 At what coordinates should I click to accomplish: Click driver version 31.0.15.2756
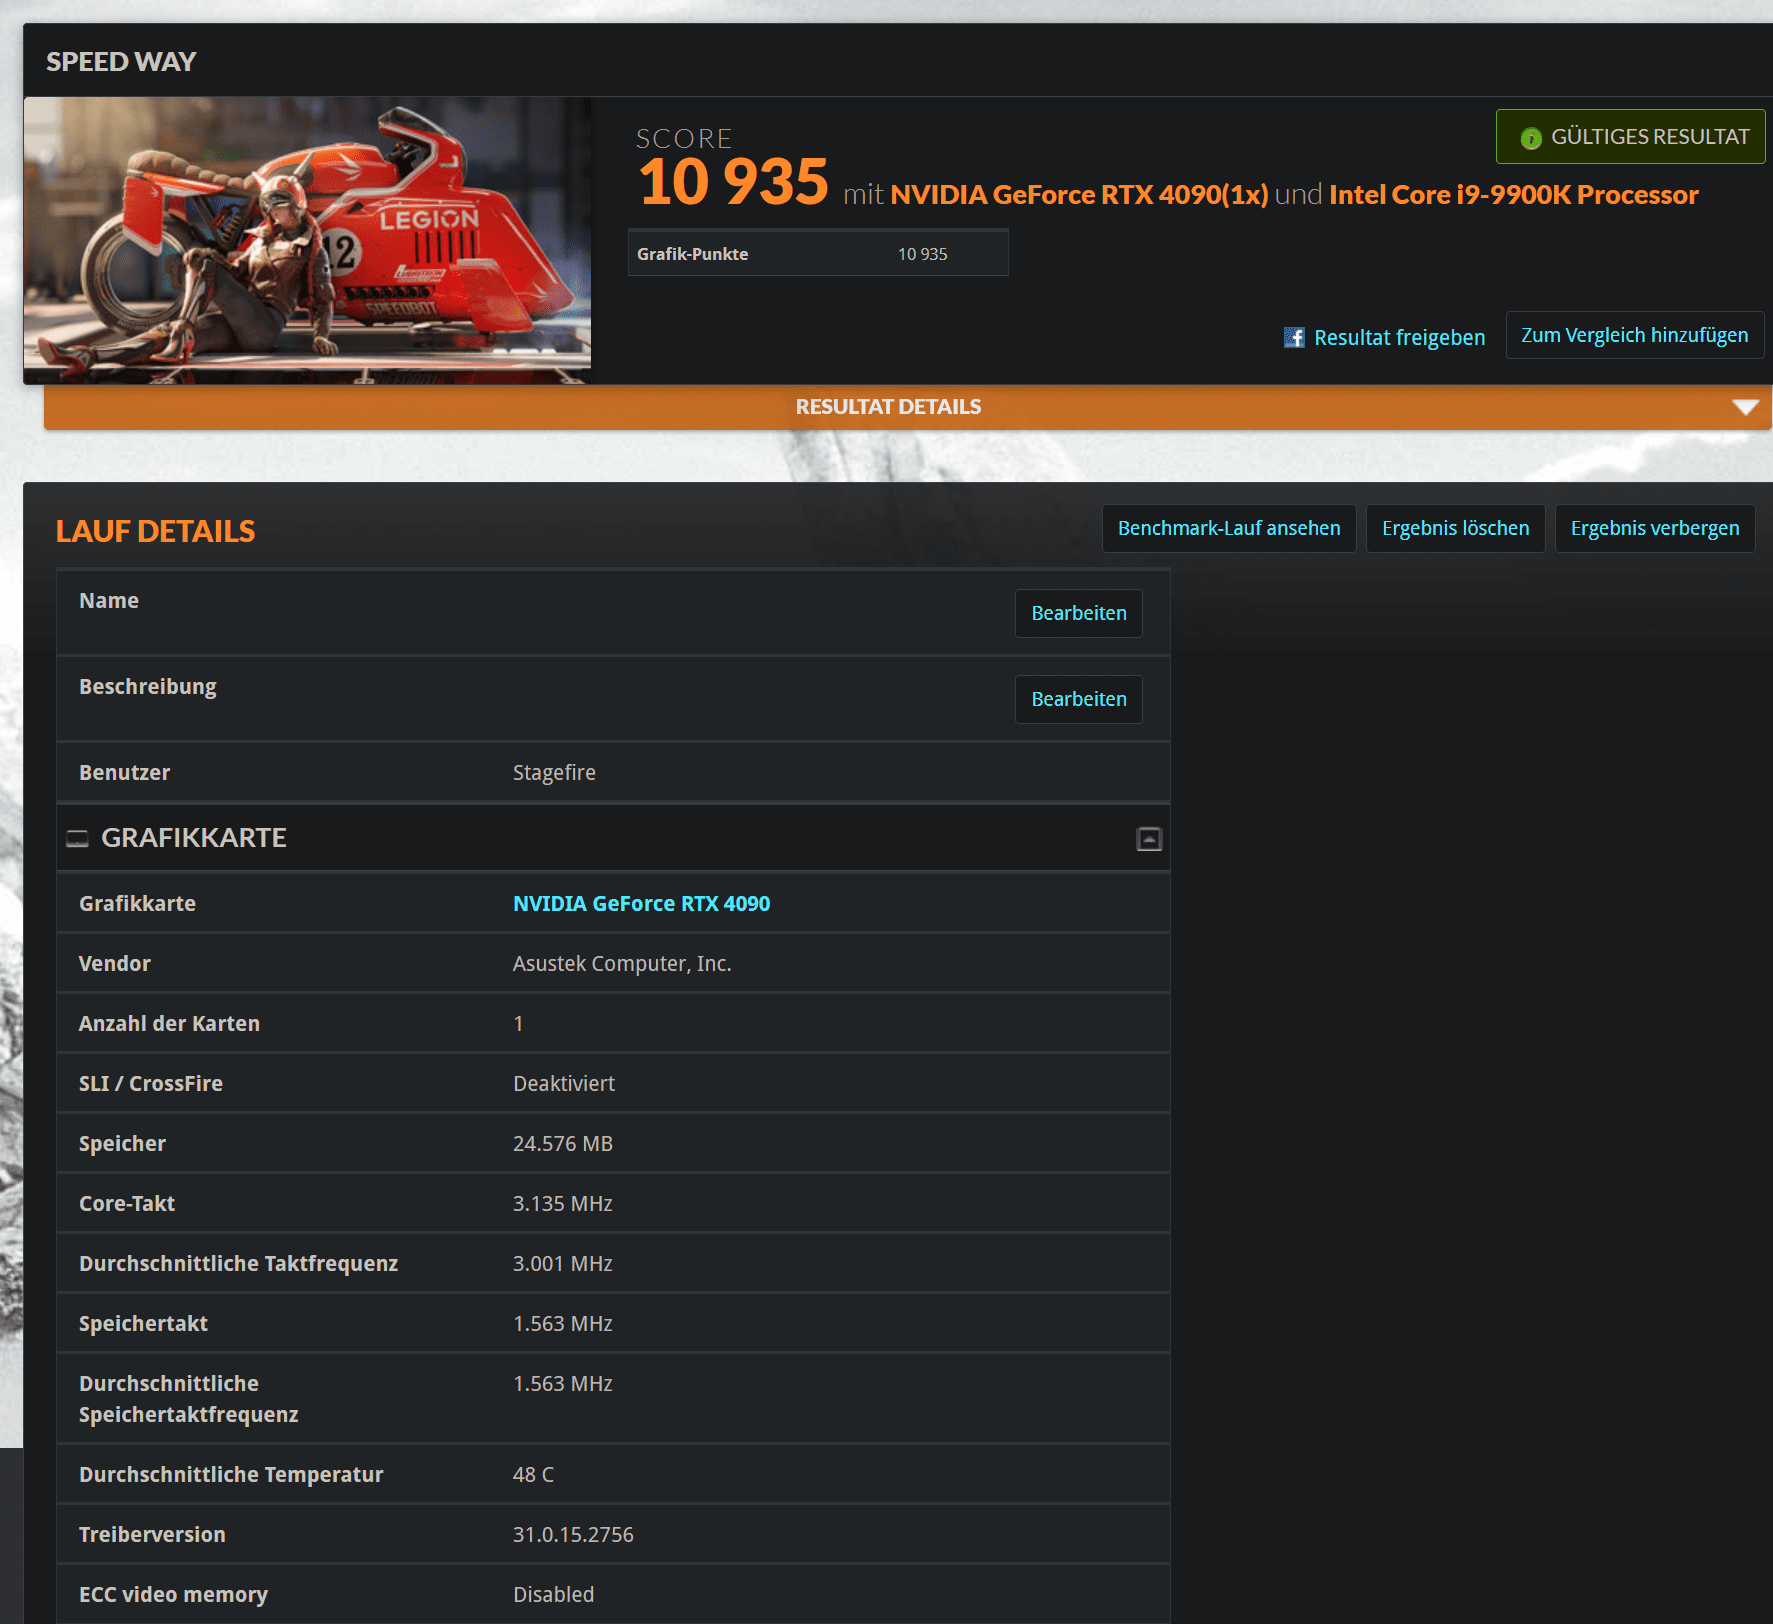573,1534
